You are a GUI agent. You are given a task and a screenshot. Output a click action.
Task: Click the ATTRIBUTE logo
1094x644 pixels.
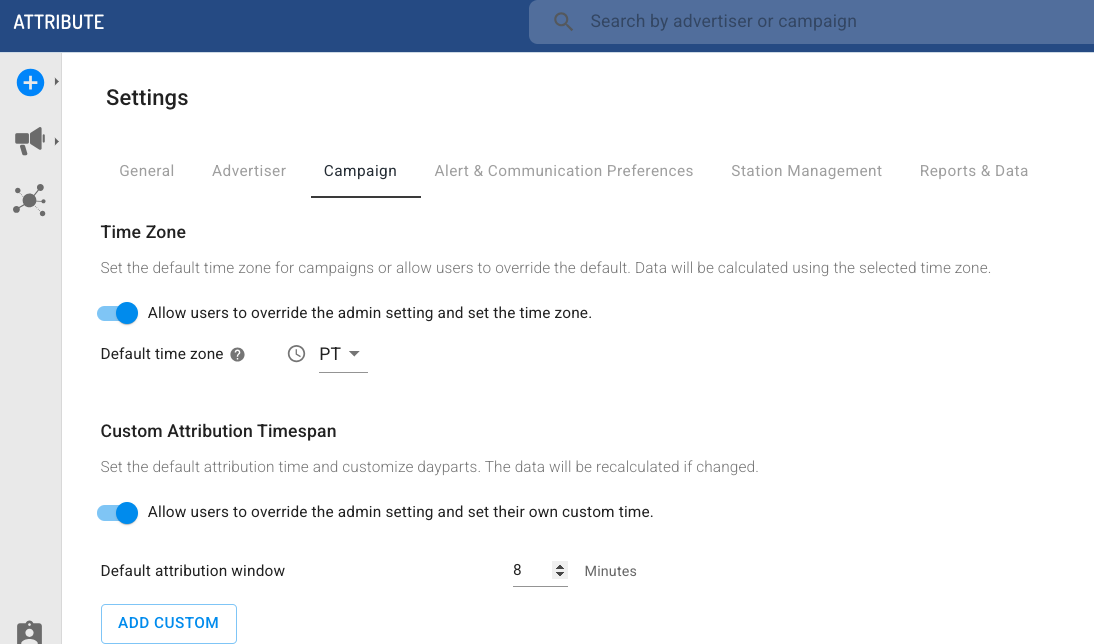pos(59,22)
